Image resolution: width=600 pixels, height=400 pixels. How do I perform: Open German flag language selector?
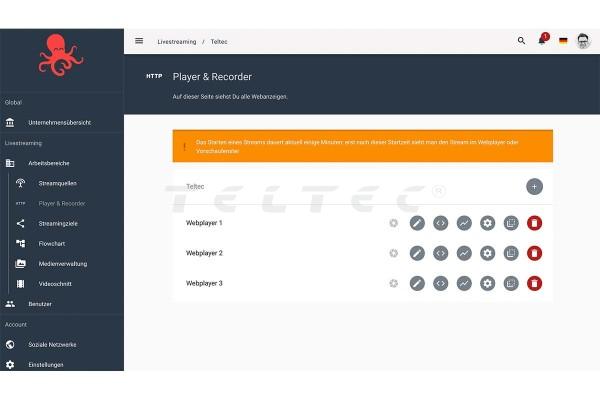pos(563,41)
